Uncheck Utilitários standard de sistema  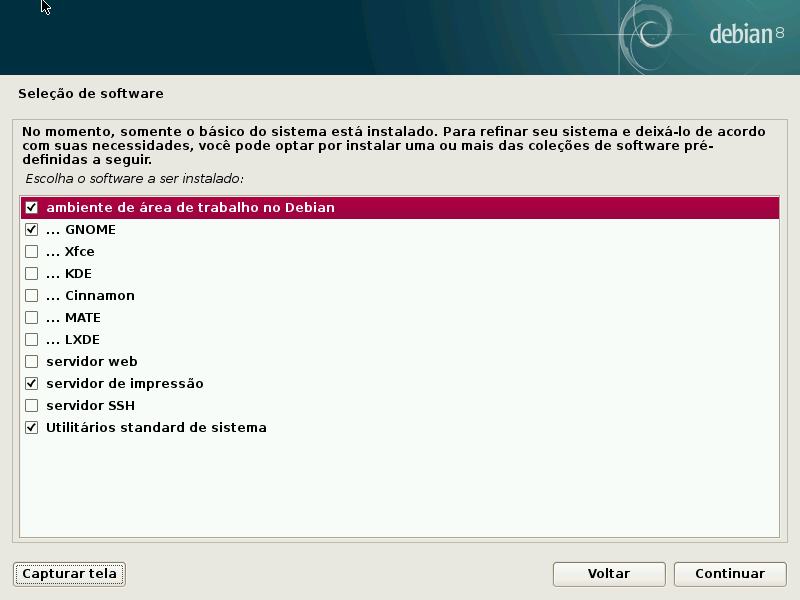(32, 428)
